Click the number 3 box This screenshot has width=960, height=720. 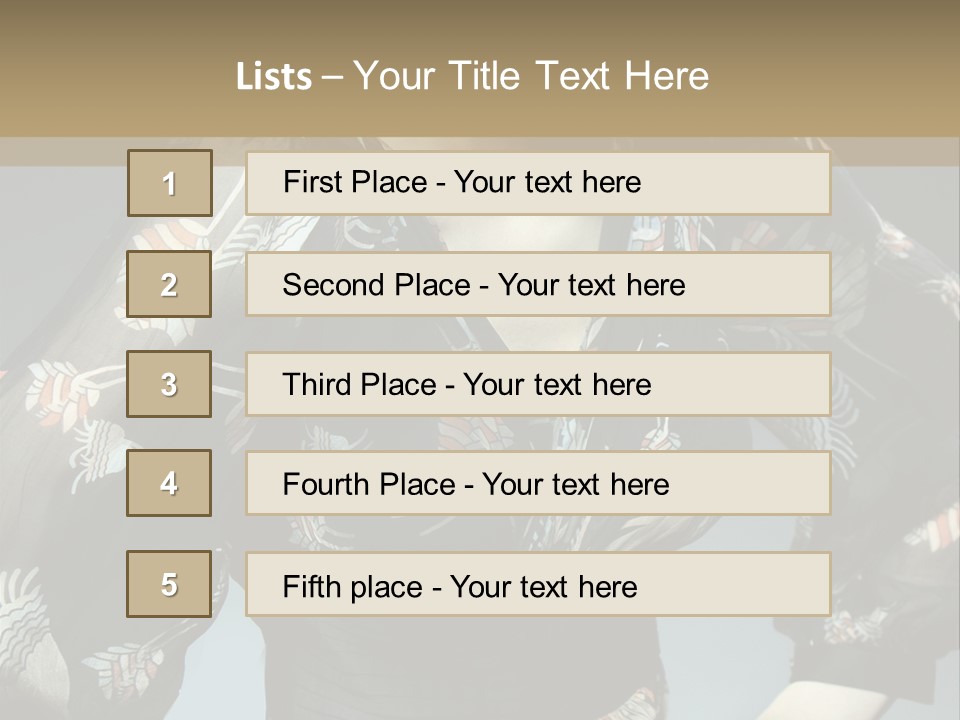(169, 384)
